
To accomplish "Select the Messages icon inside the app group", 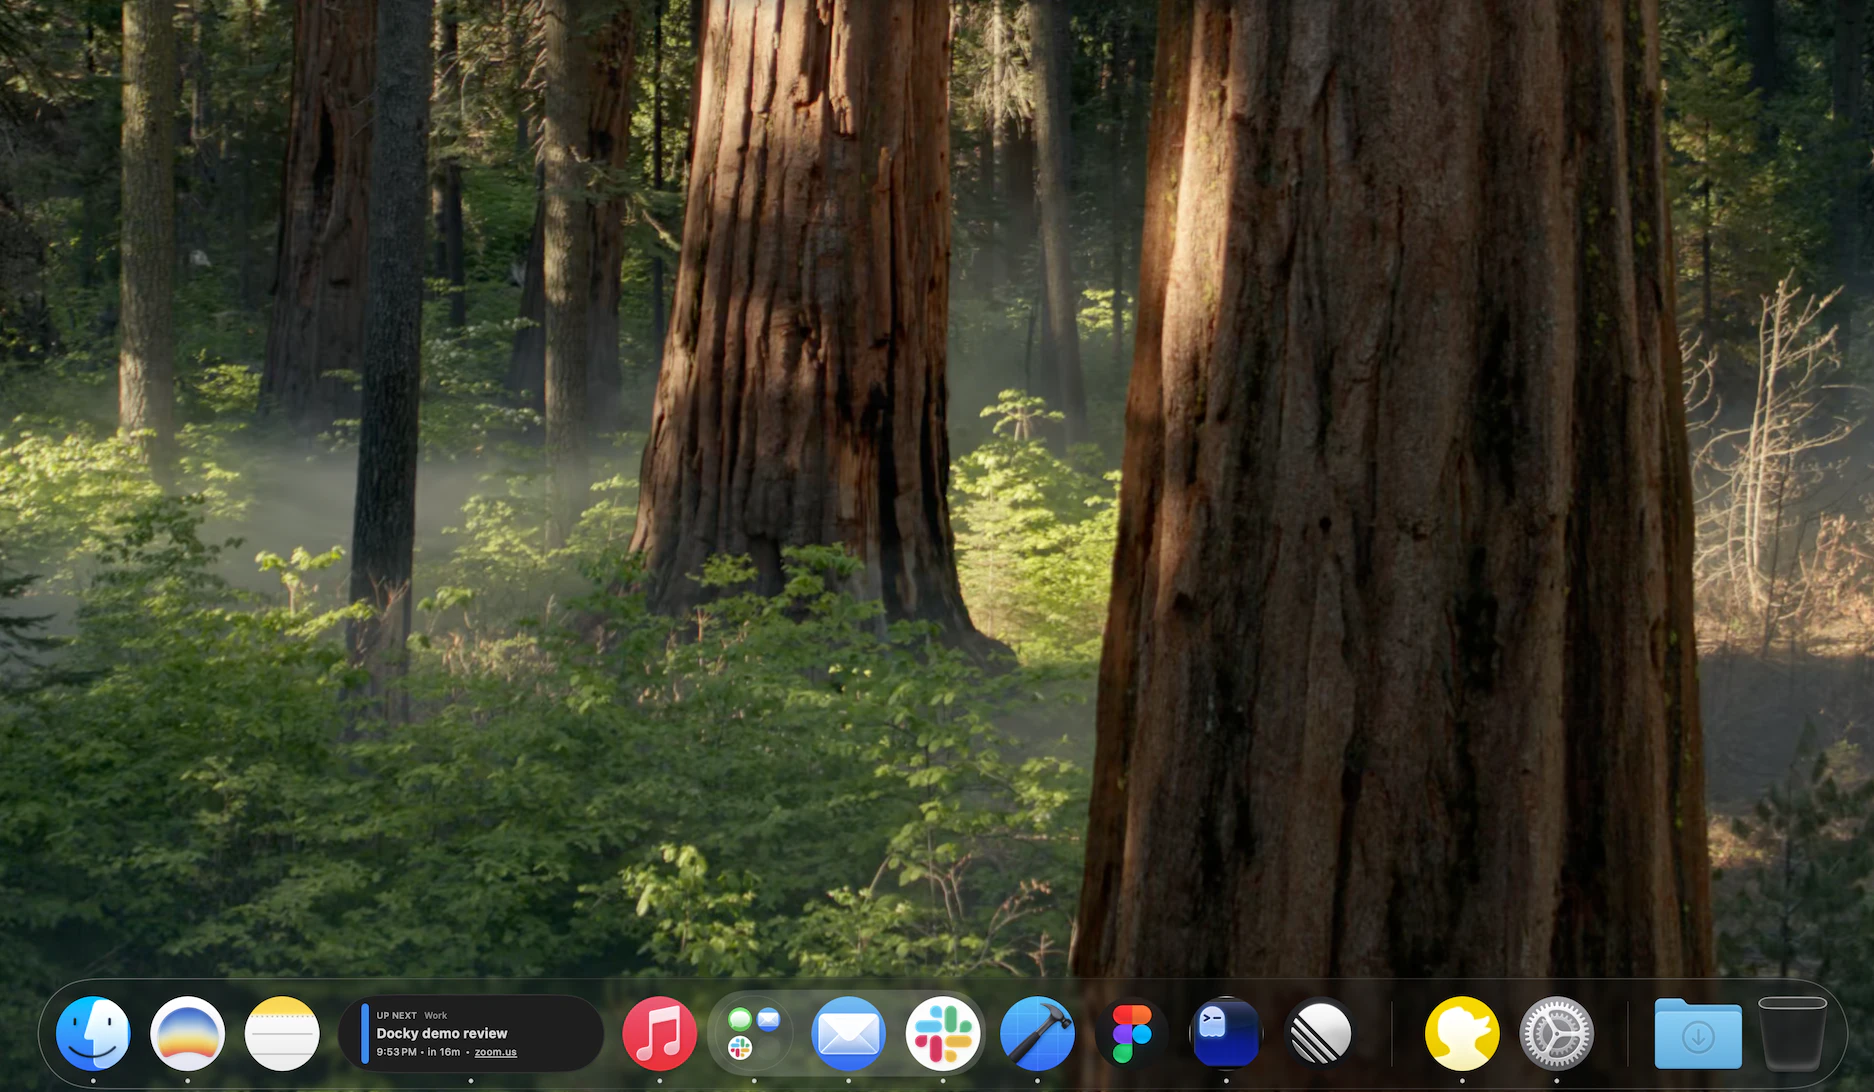I will pos(740,1019).
